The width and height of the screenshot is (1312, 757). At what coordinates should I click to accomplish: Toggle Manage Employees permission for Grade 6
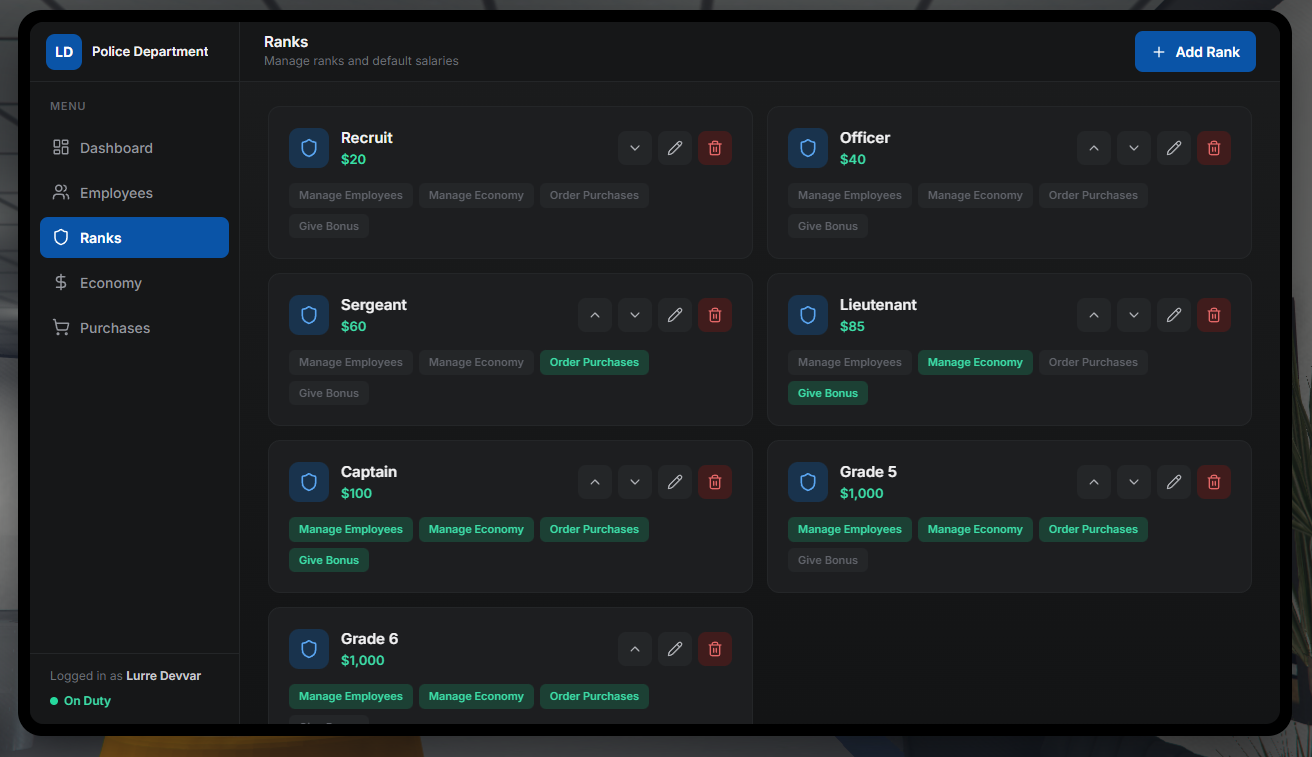tap(351, 696)
